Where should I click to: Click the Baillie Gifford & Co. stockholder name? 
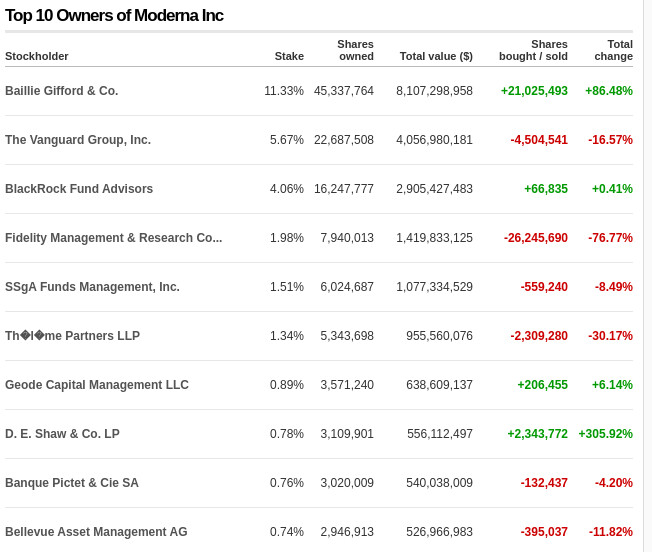61,91
